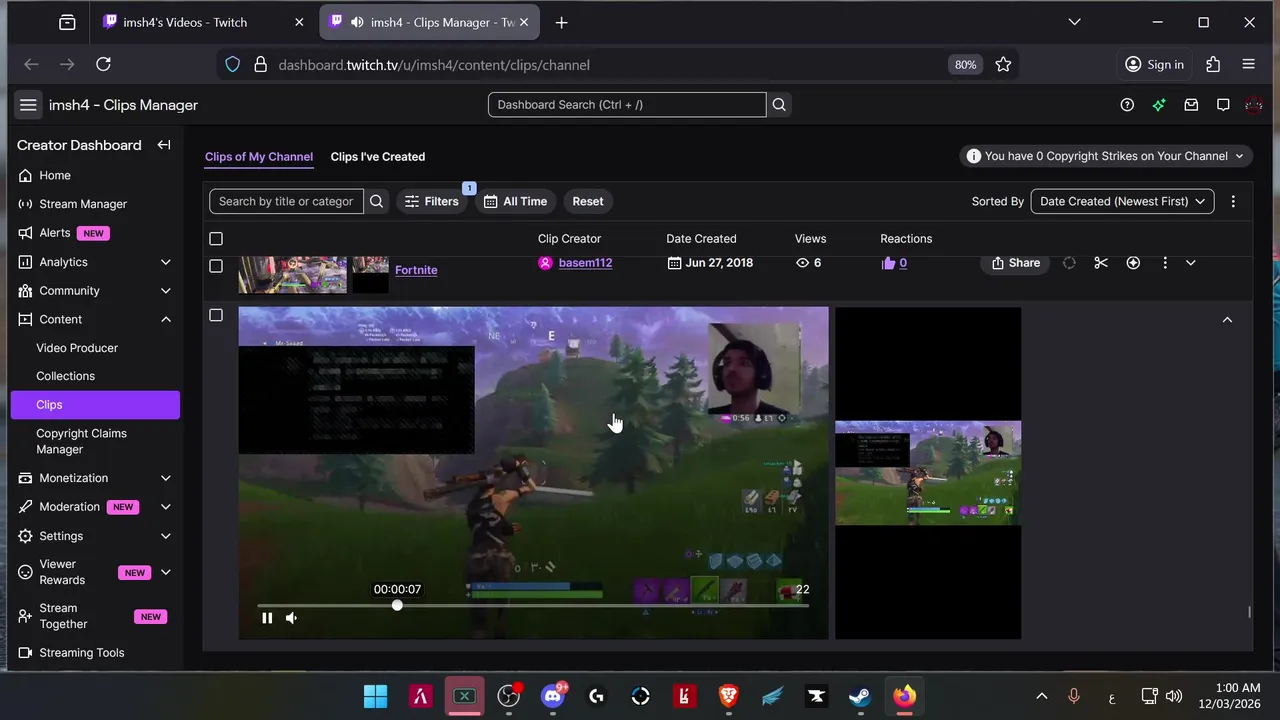Click the thumbs up reactions icon
Screen dimensions: 1280x720
pos(888,263)
